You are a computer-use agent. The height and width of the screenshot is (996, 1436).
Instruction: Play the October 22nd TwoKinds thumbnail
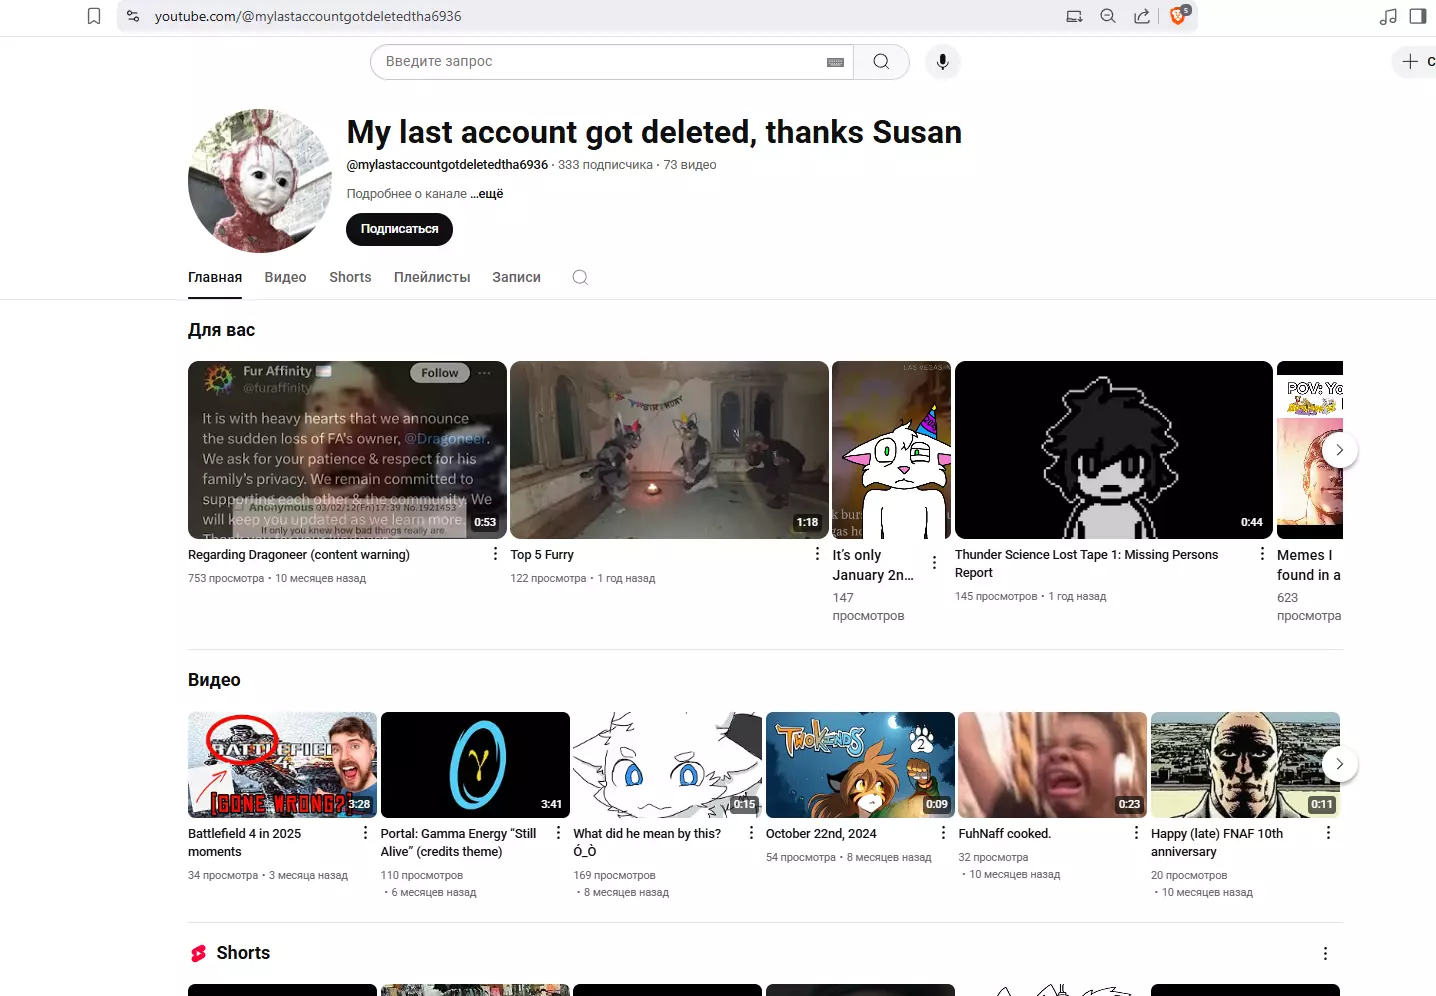[x=860, y=765]
